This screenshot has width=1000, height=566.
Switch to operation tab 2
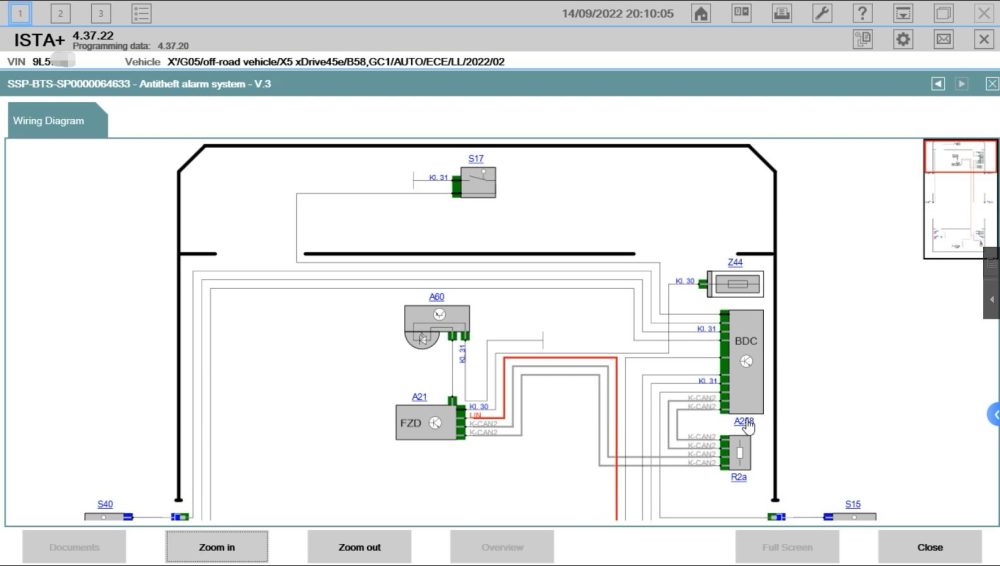[61, 13]
